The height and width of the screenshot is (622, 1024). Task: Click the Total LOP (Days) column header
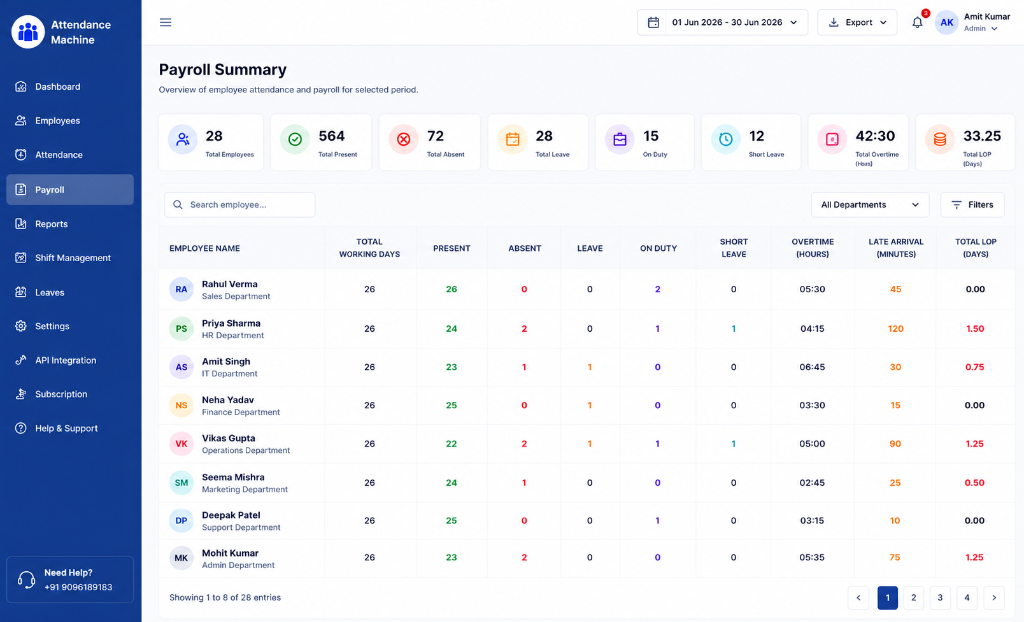click(976, 248)
